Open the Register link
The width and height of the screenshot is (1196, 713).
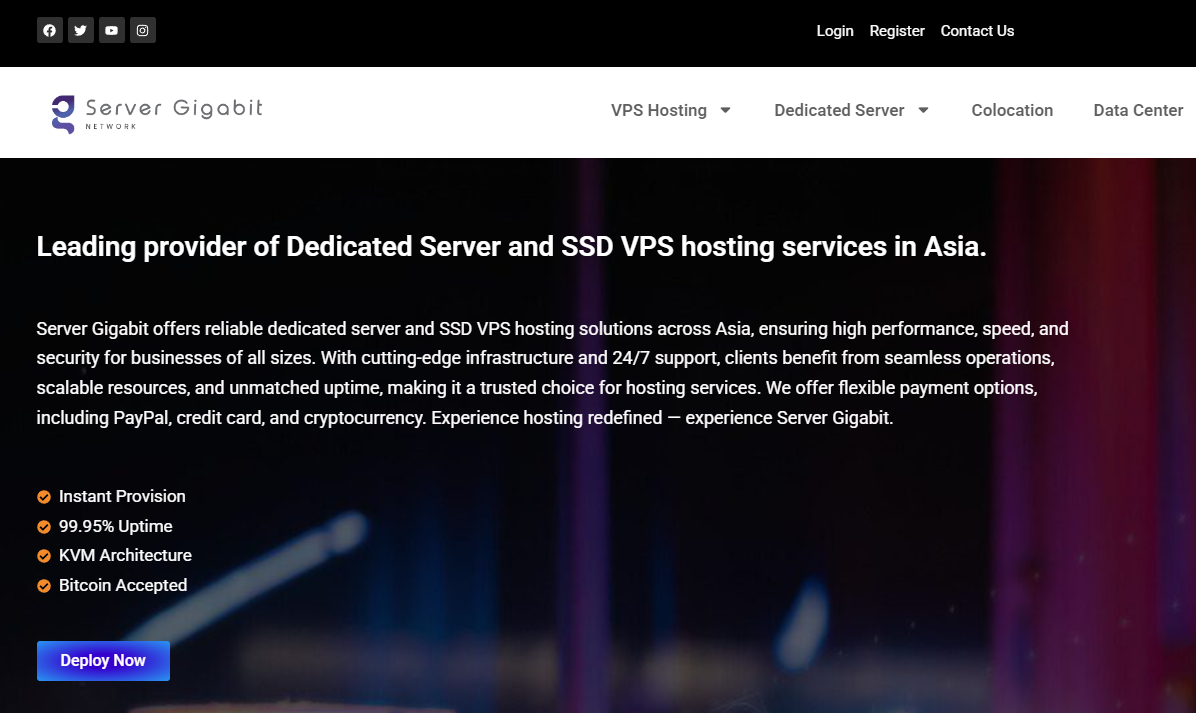point(897,31)
